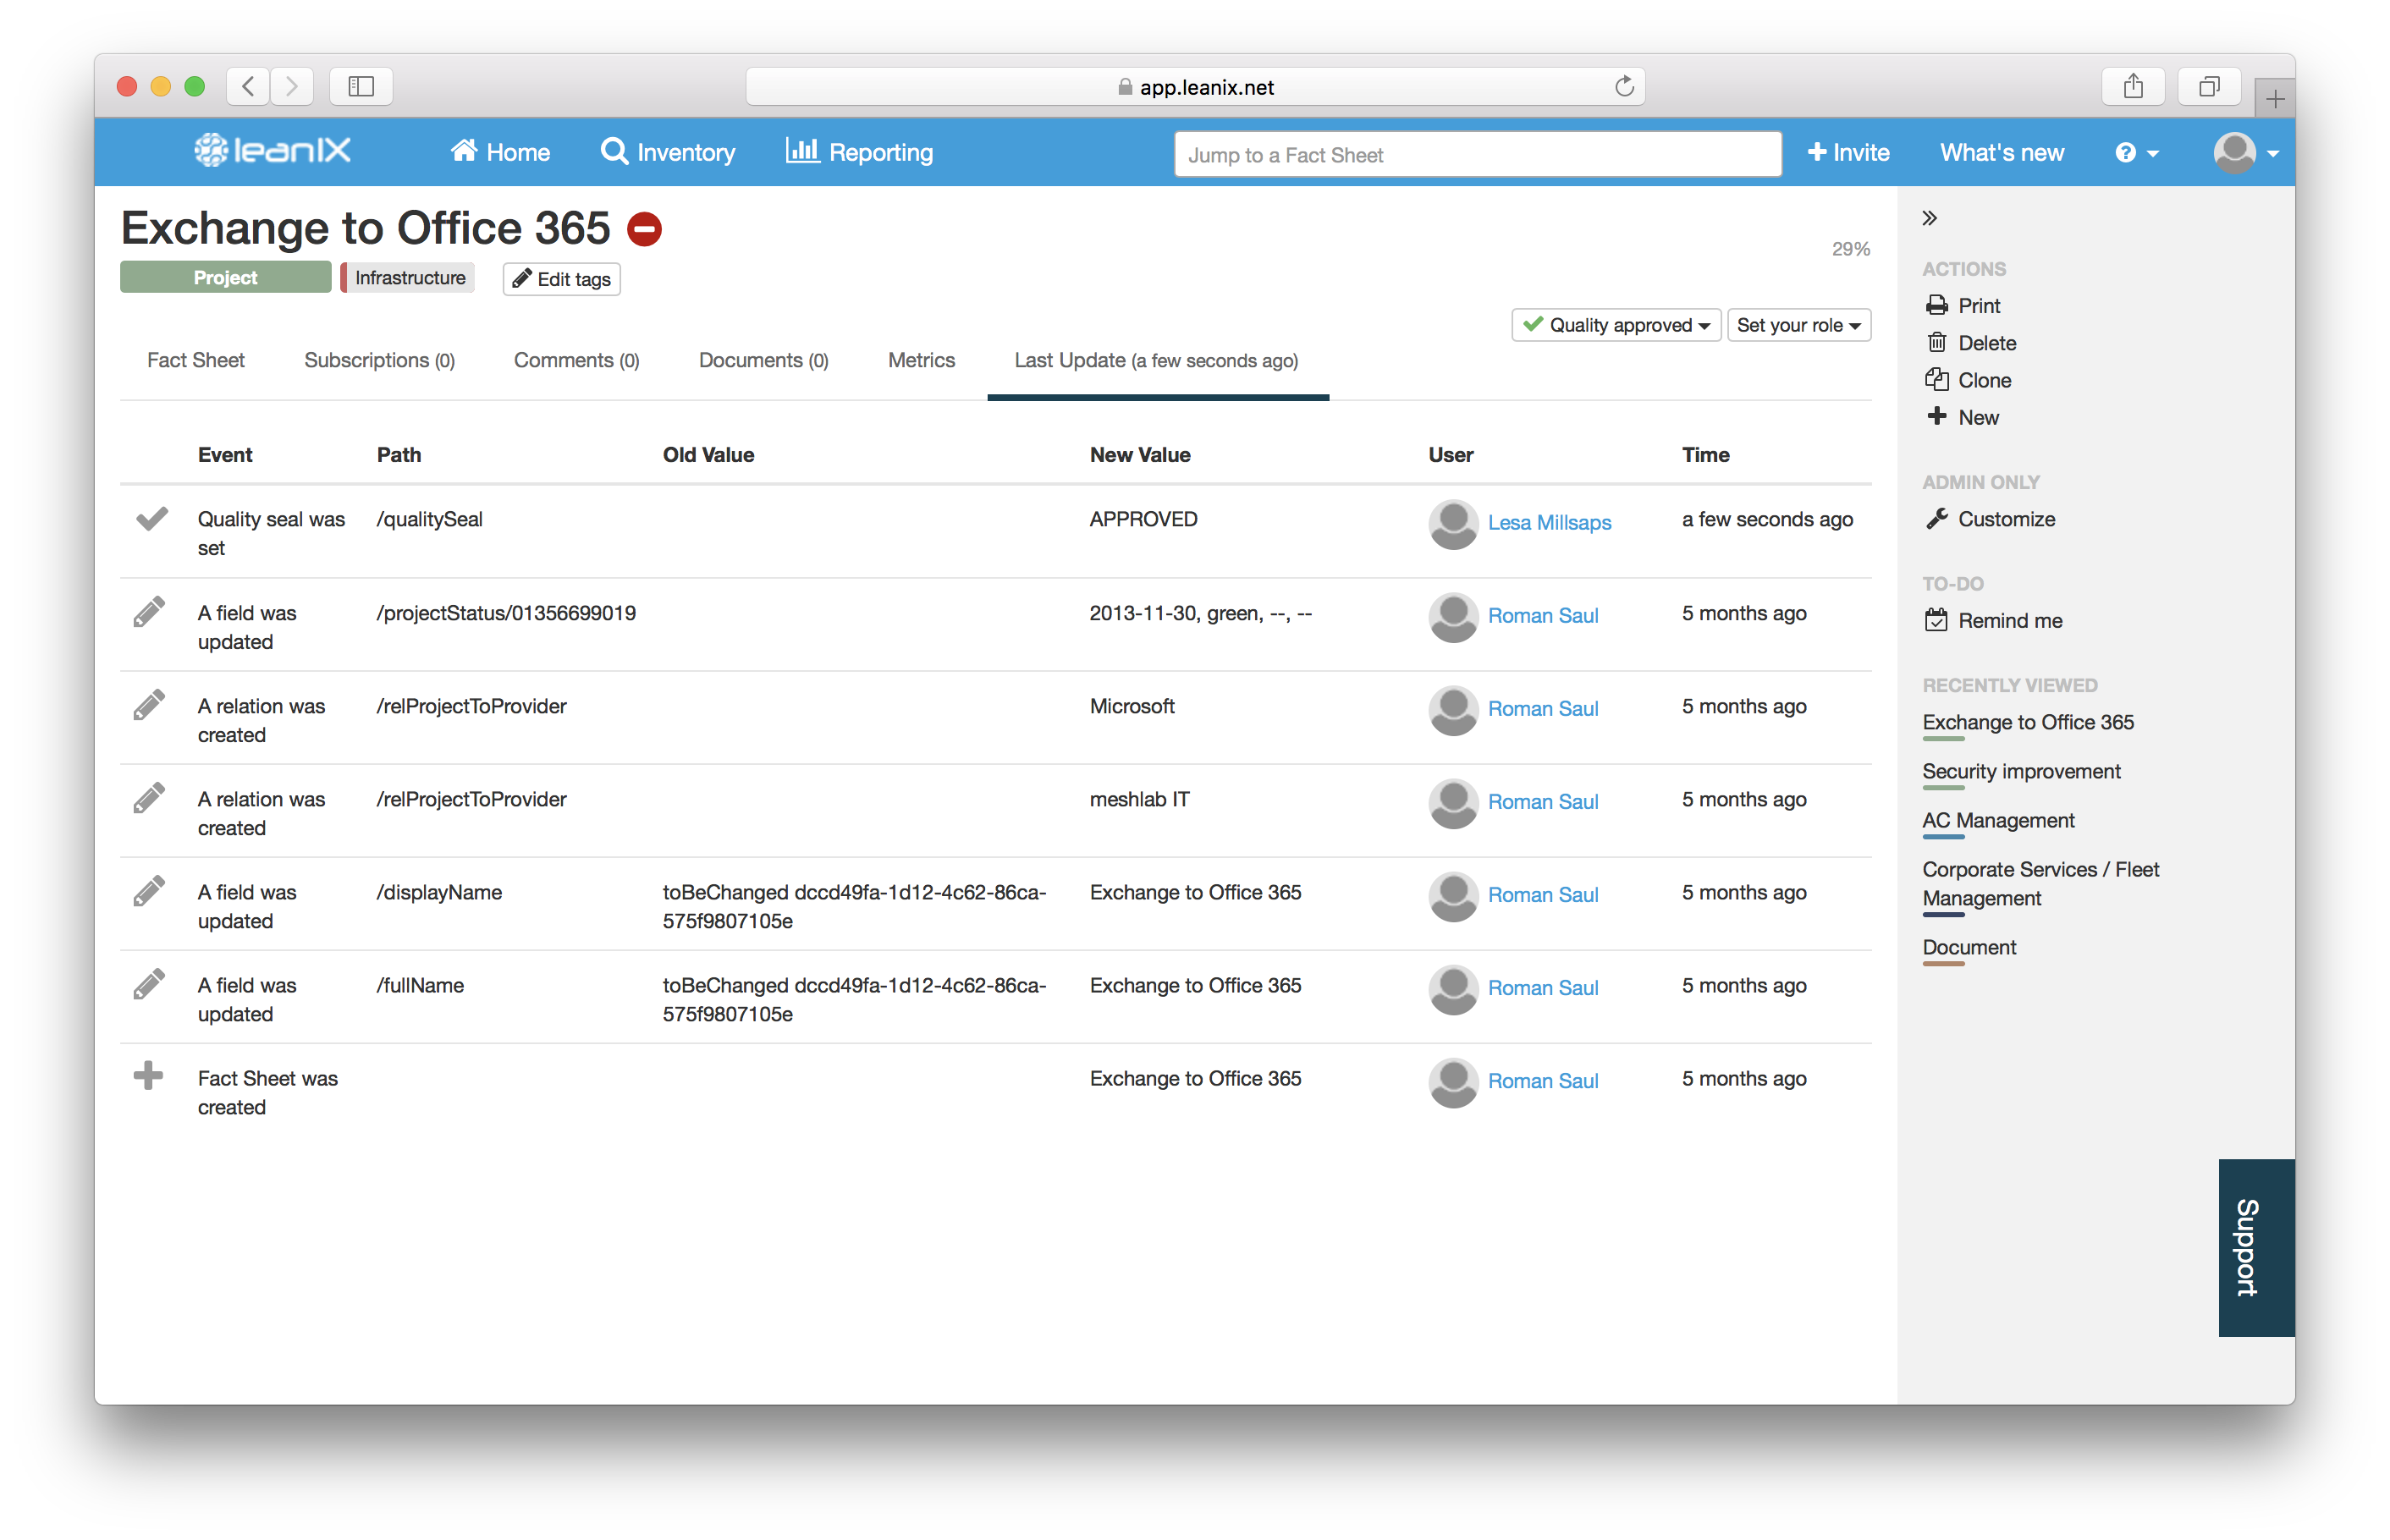This screenshot has height=1540, width=2390.
Task: Click the Remind me calendar icon
Action: click(x=1937, y=620)
